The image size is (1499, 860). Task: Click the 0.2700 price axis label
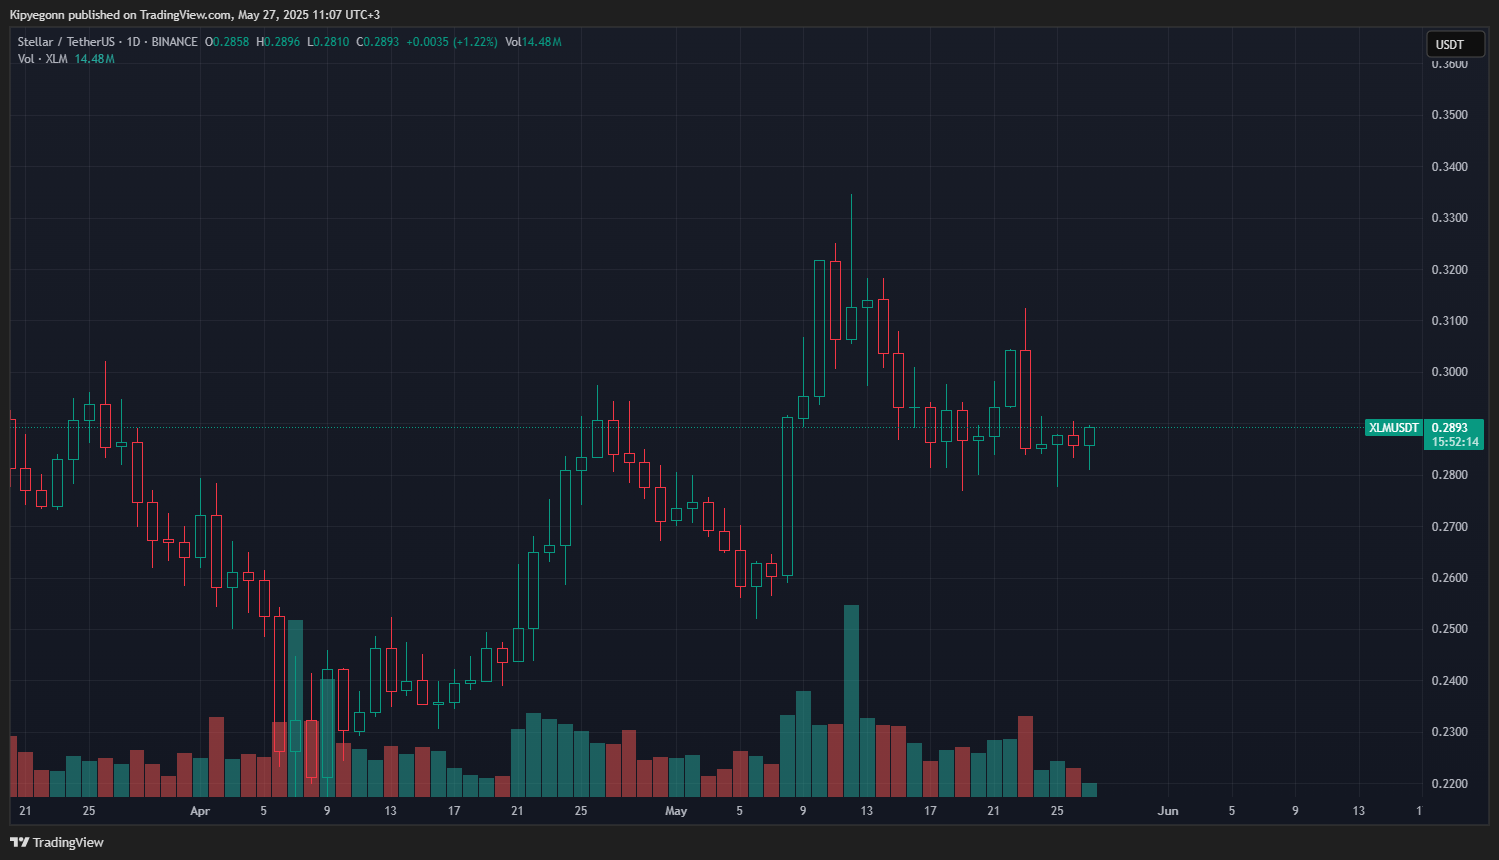point(1450,527)
